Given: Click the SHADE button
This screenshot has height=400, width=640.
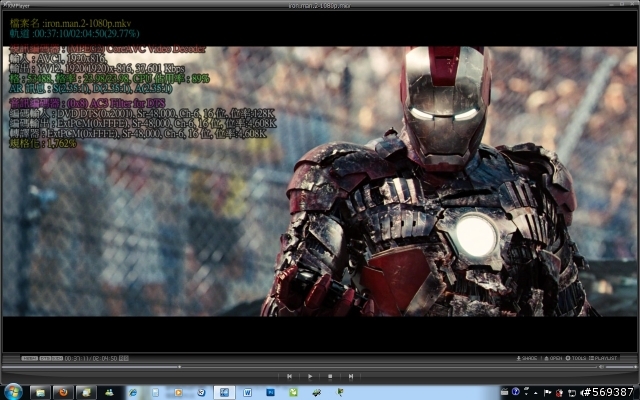Looking at the screenshot, I should click(x=527, y=358).
